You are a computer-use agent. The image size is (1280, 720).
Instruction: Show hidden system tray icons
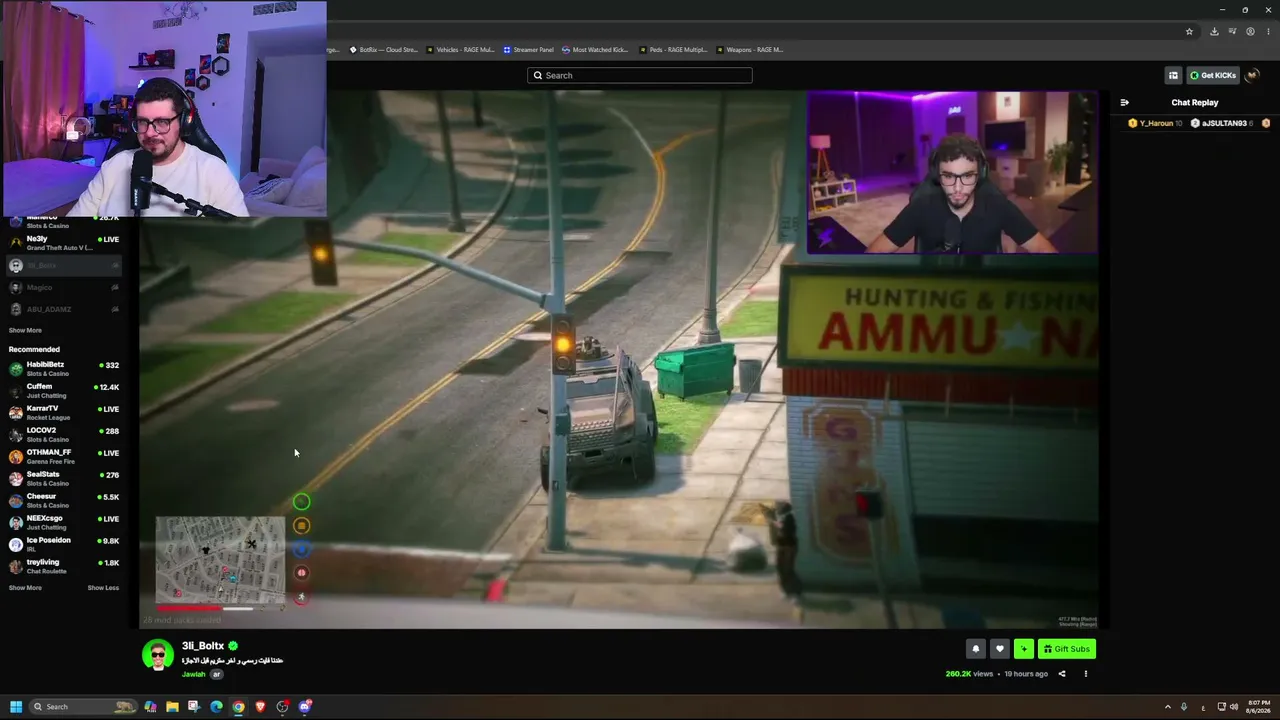point(1167,707)
